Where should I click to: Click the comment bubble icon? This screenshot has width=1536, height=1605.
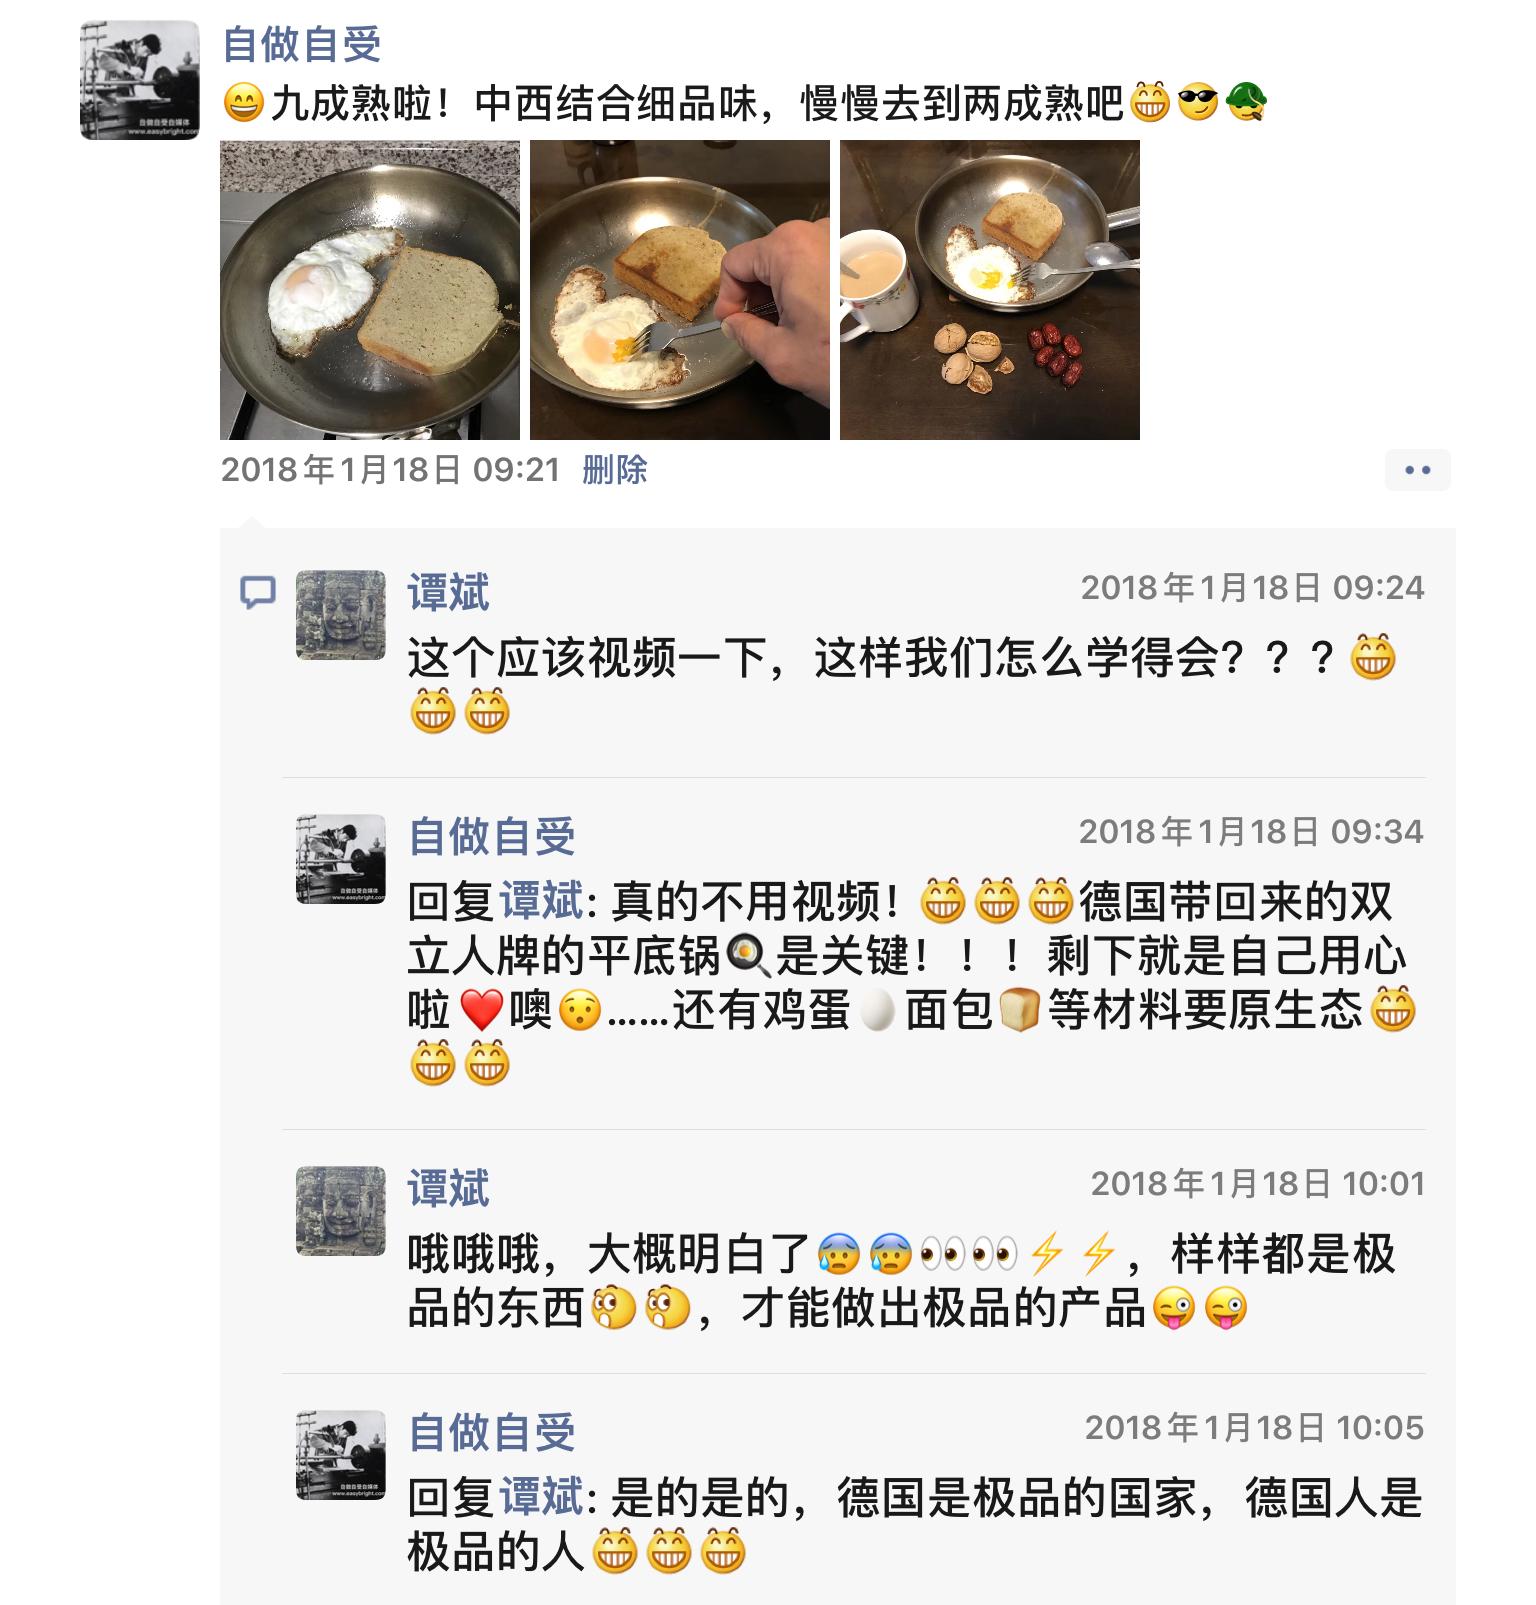point(258,593)
